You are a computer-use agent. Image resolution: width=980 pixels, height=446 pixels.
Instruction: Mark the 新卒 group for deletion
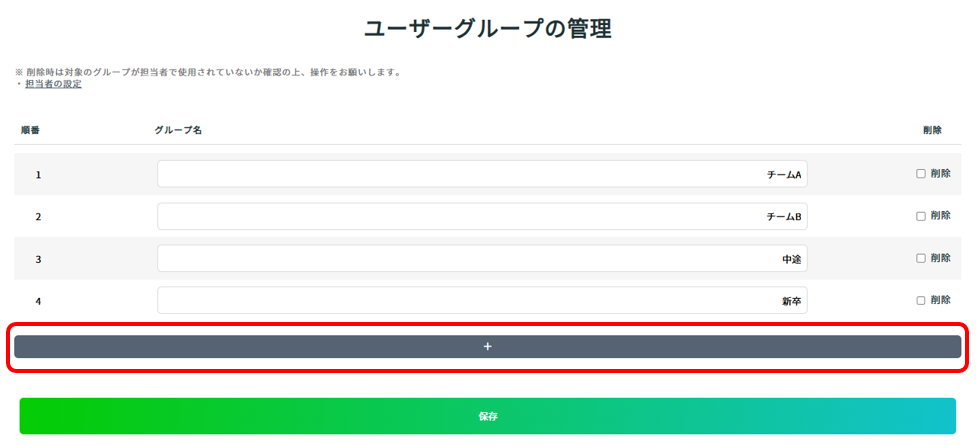click(921, 300)
